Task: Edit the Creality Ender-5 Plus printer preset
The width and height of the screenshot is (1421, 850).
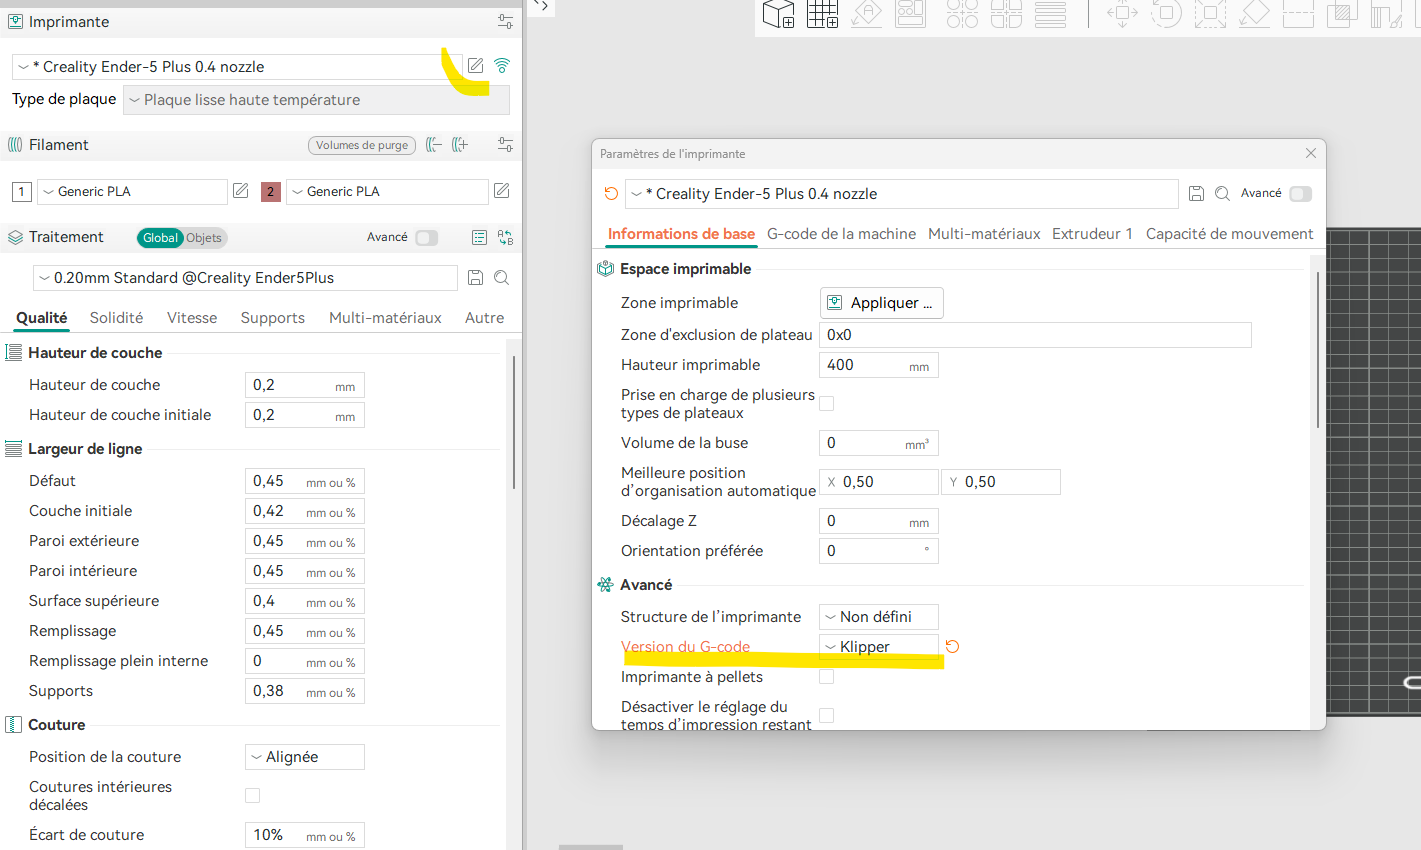Action: (476, 66)
